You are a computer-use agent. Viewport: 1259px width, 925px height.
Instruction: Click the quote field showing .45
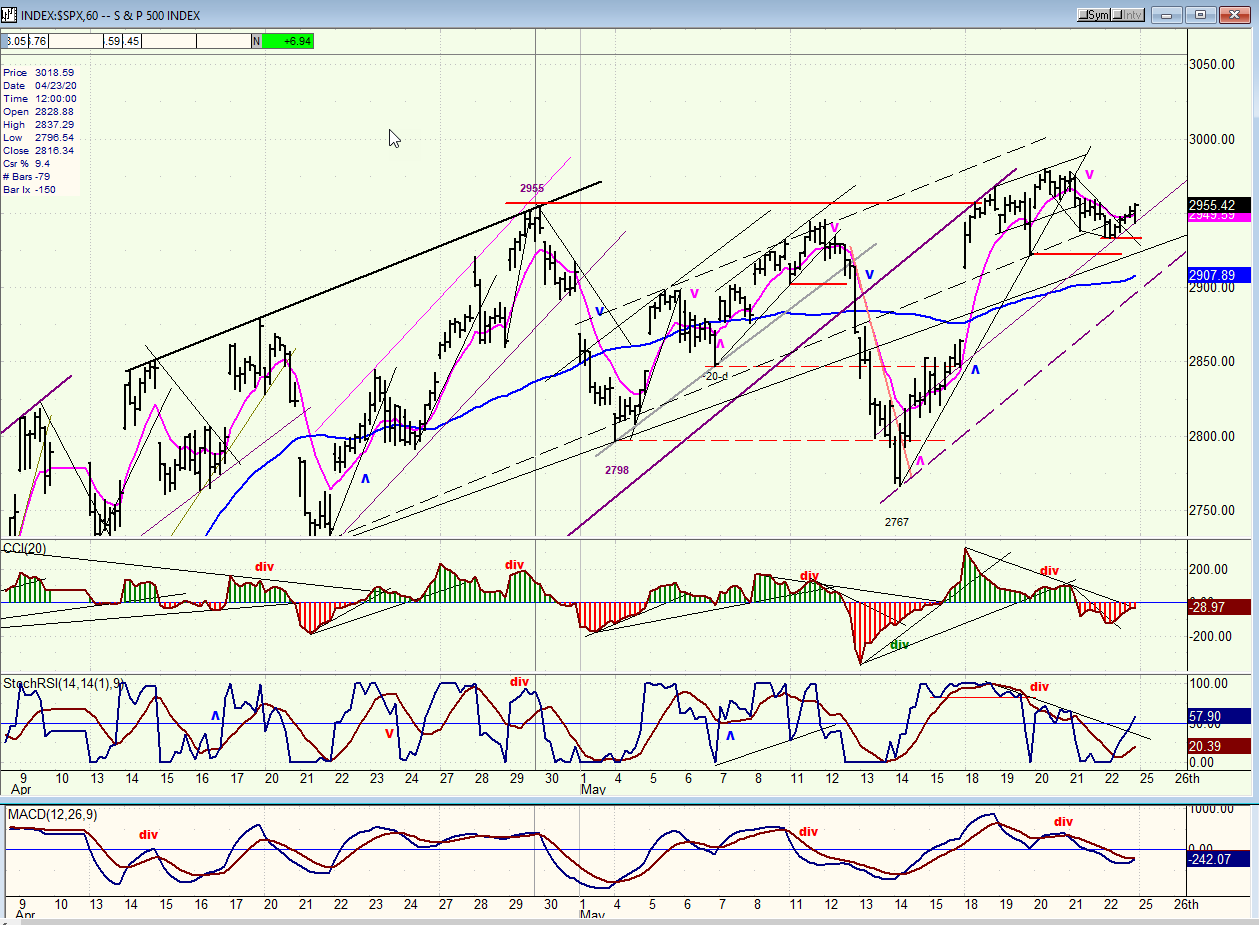click(133, 41)
